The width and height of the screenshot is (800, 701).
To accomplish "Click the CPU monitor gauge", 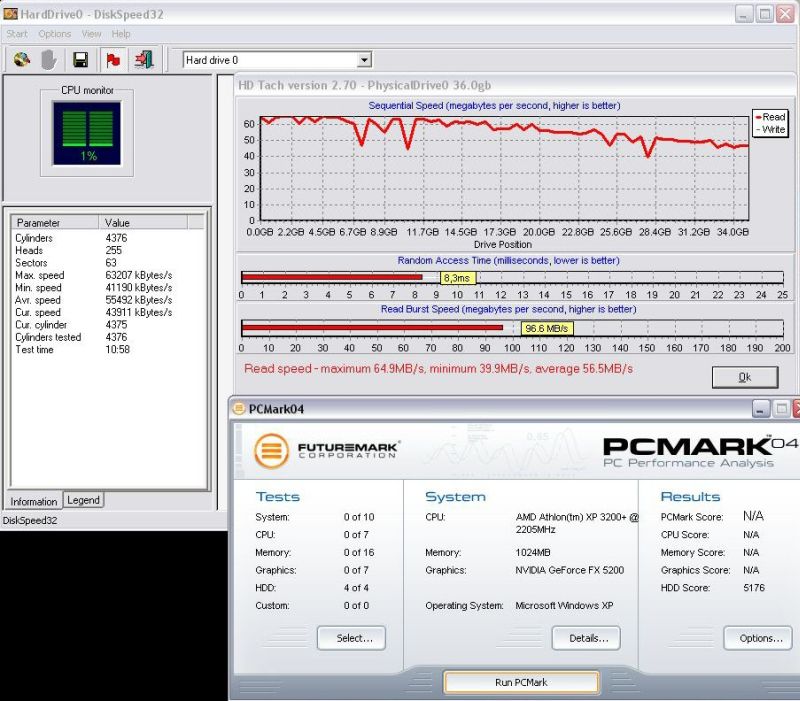I will [x=86, y=132].
